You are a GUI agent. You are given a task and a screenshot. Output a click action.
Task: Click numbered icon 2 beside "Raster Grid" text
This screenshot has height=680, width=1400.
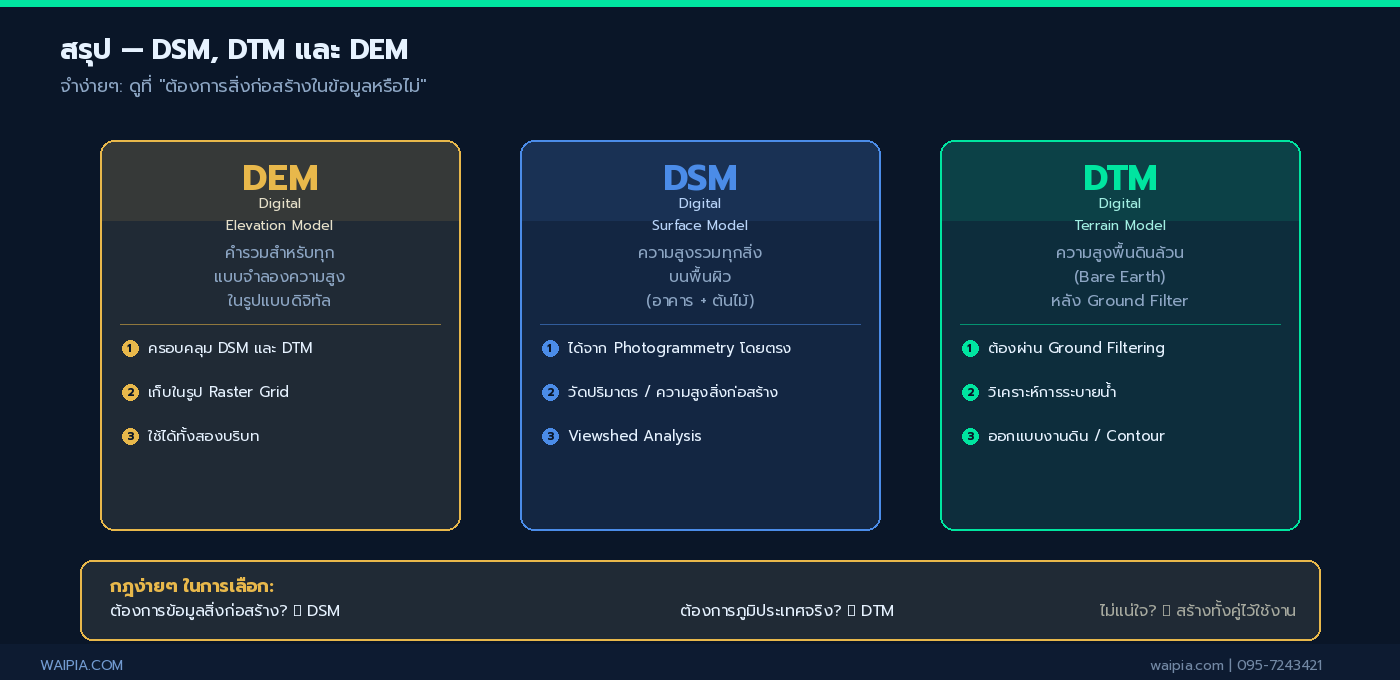pos(130,392)
